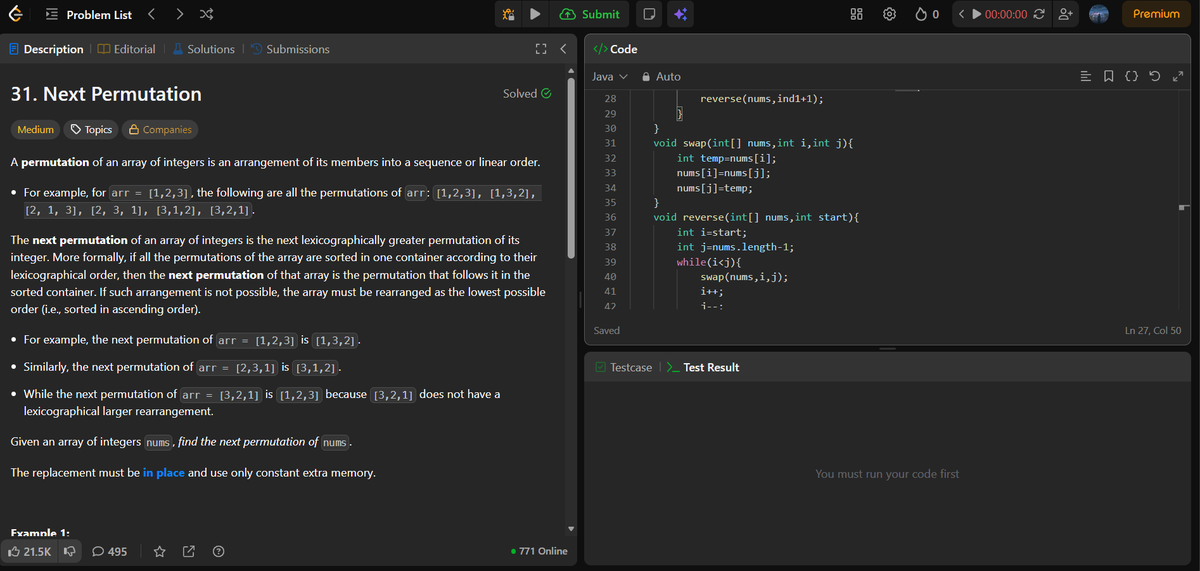Submit the solution

pos(590,14)
